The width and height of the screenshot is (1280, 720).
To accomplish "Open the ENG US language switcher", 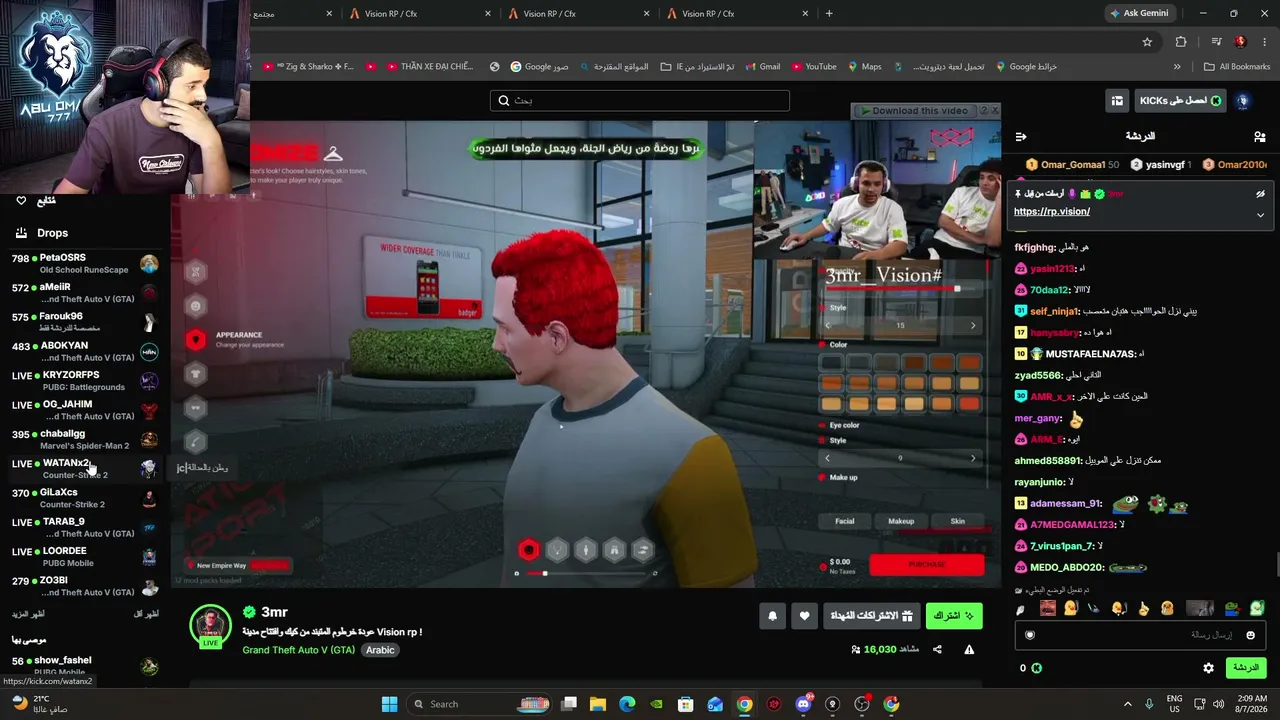I will click(1175, 704).
